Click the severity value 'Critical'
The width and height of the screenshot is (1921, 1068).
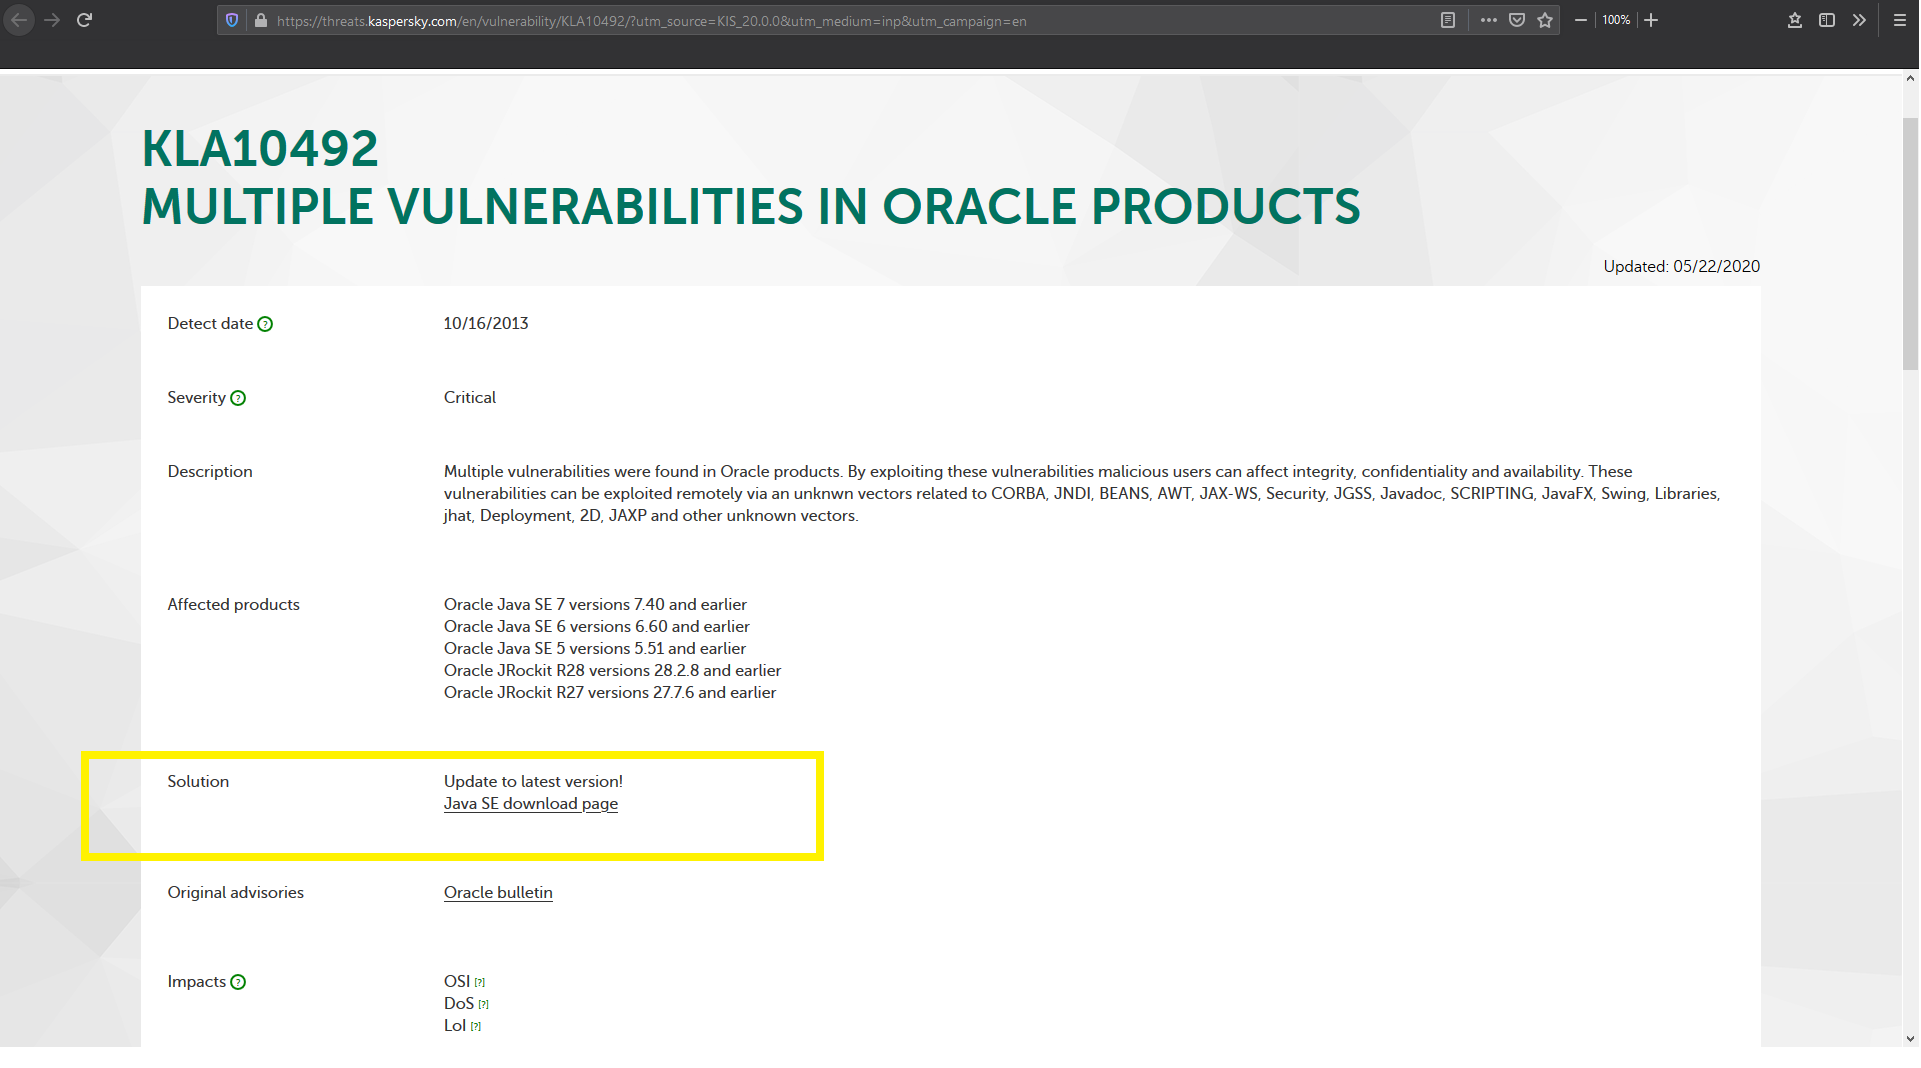[x=470, y=398]
